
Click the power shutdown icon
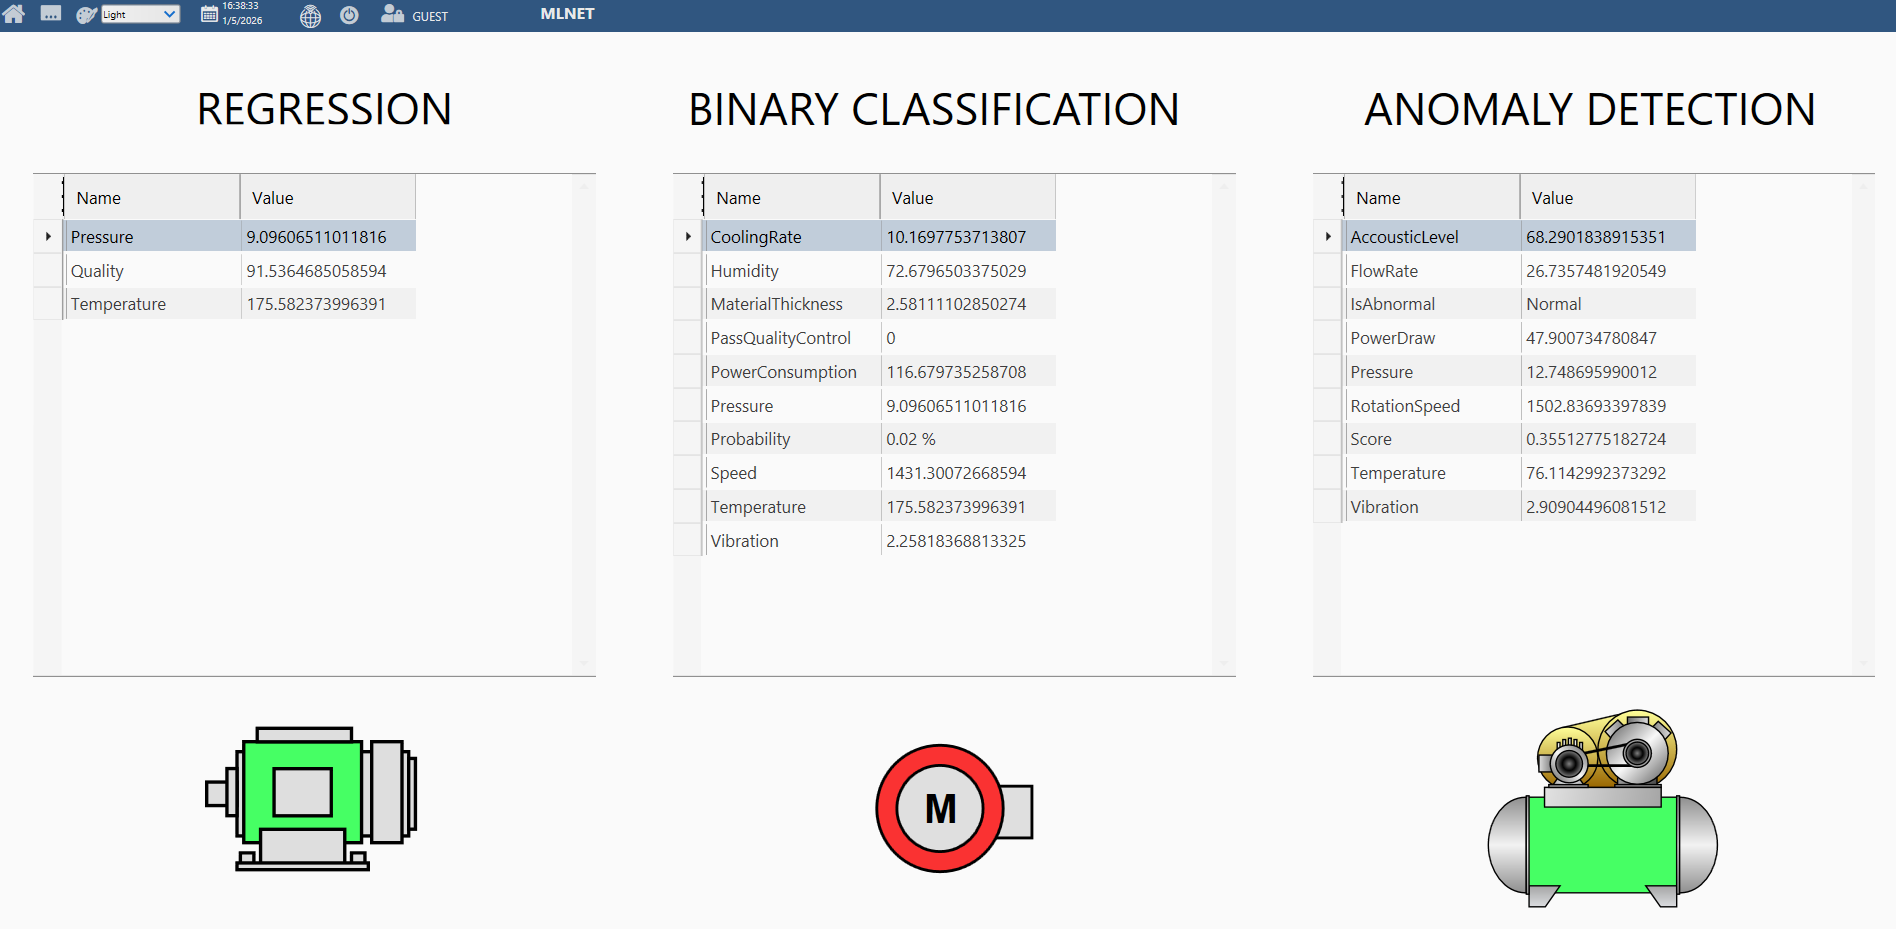349,15
